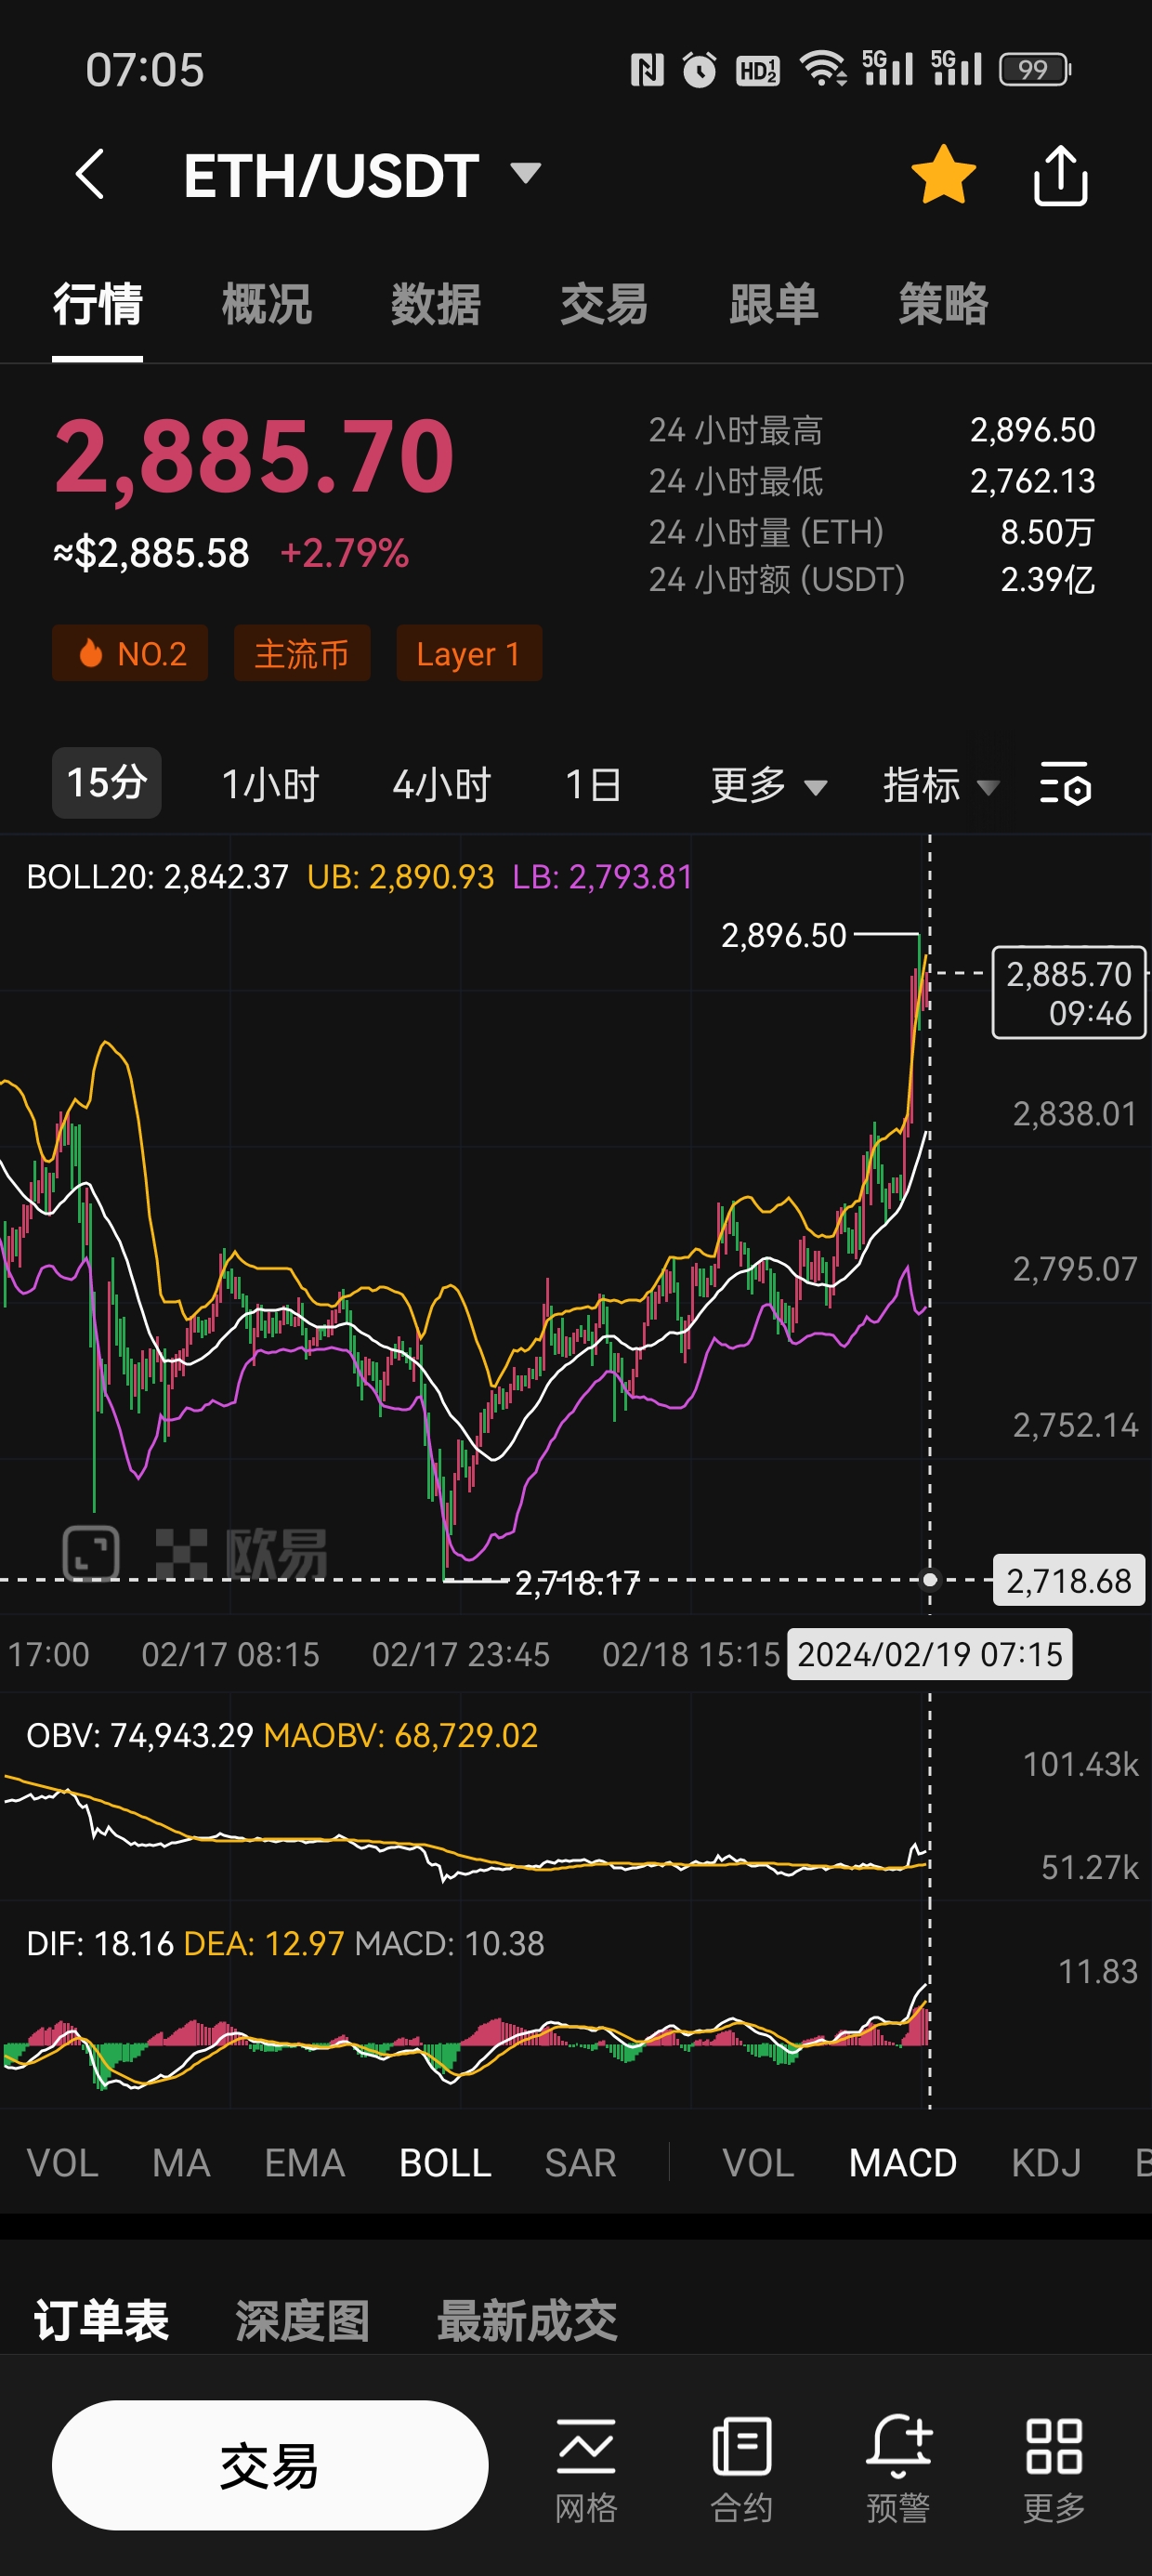Image resolution: width=1152 pixels, height=2576 pixels.
Task: Open the 预警 price alert icon
Action: click(x=898, y=2469)
